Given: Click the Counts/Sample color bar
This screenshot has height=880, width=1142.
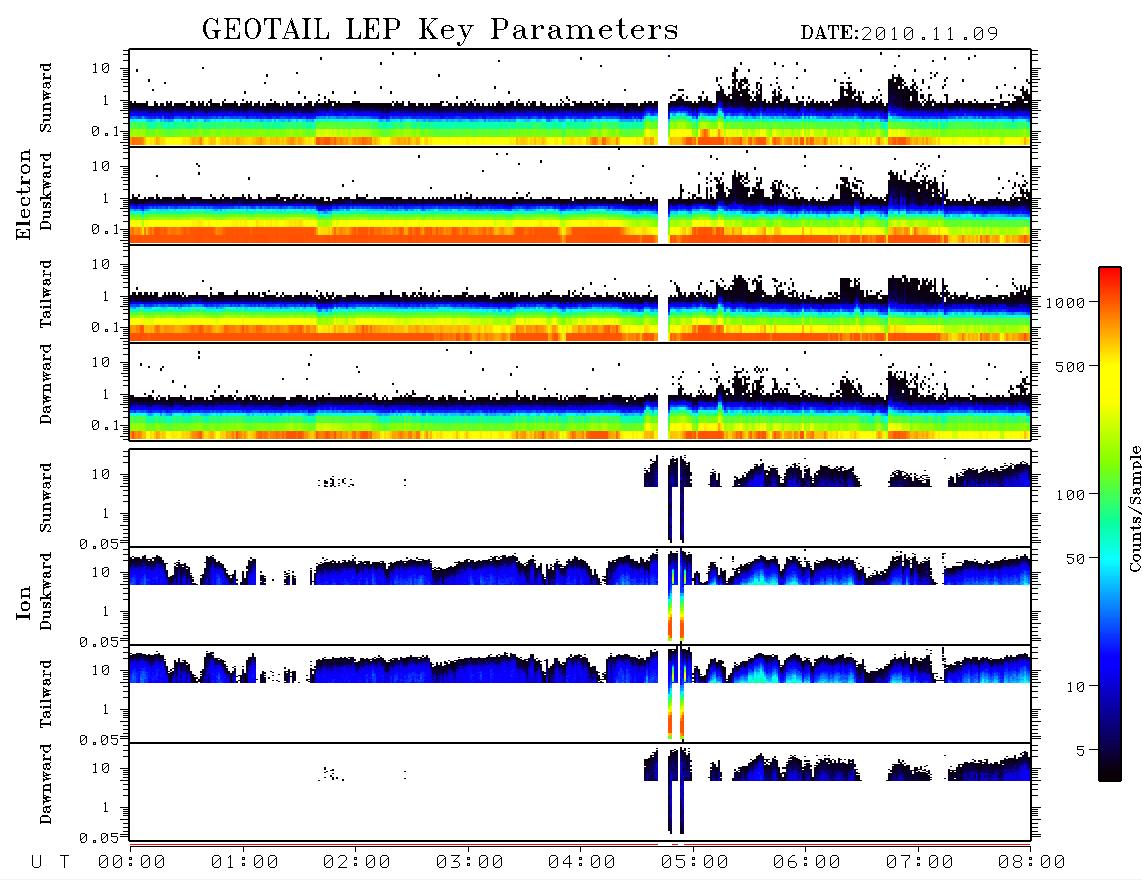Looking at the screenshot, I should point(1110,524).
